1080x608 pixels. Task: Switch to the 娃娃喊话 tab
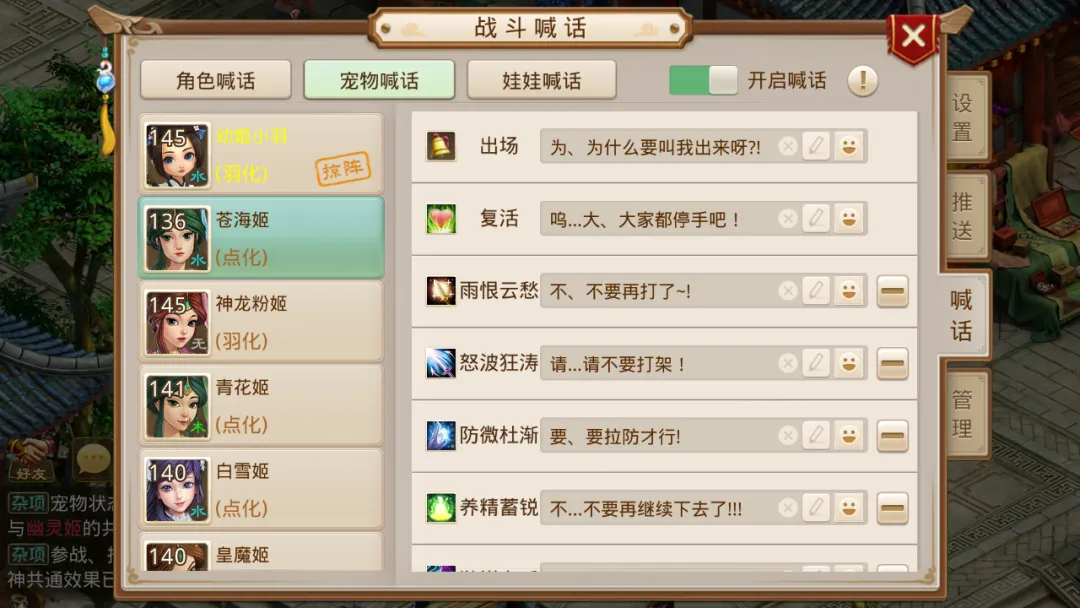pos(541,80)
